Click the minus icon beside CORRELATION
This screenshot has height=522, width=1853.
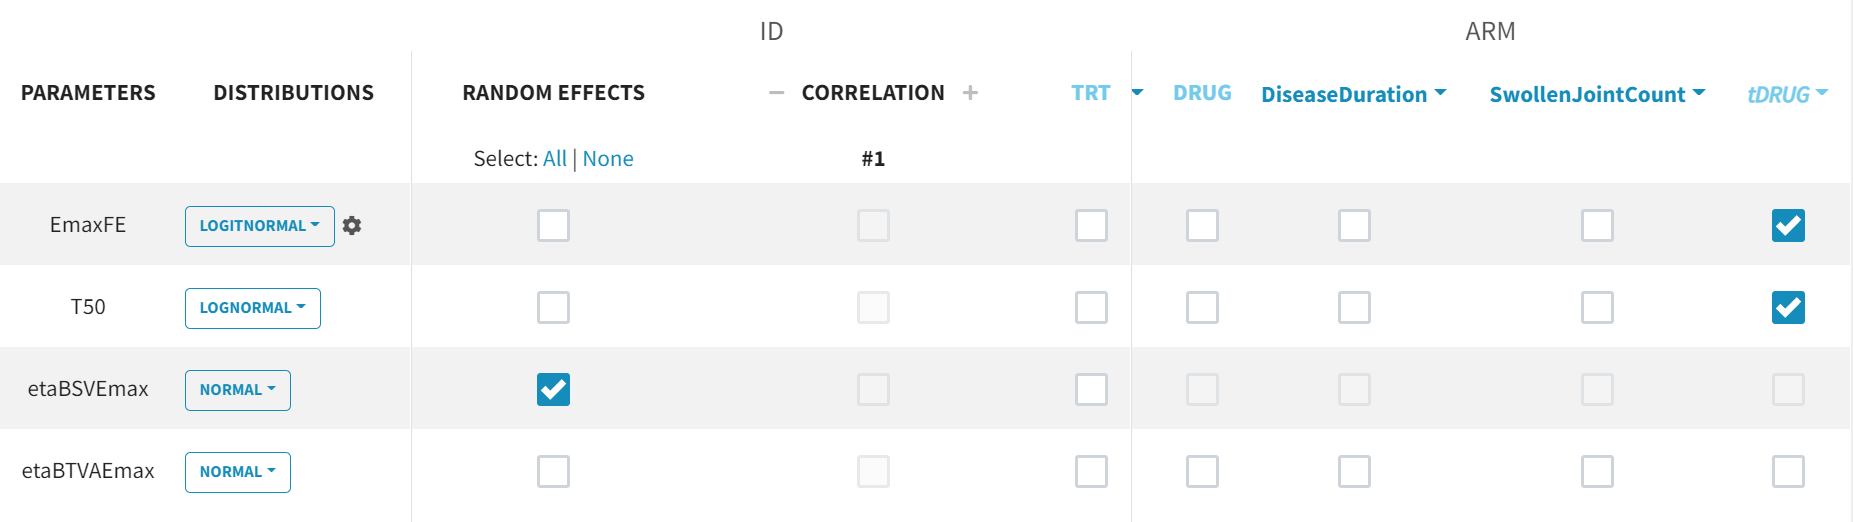776,93
